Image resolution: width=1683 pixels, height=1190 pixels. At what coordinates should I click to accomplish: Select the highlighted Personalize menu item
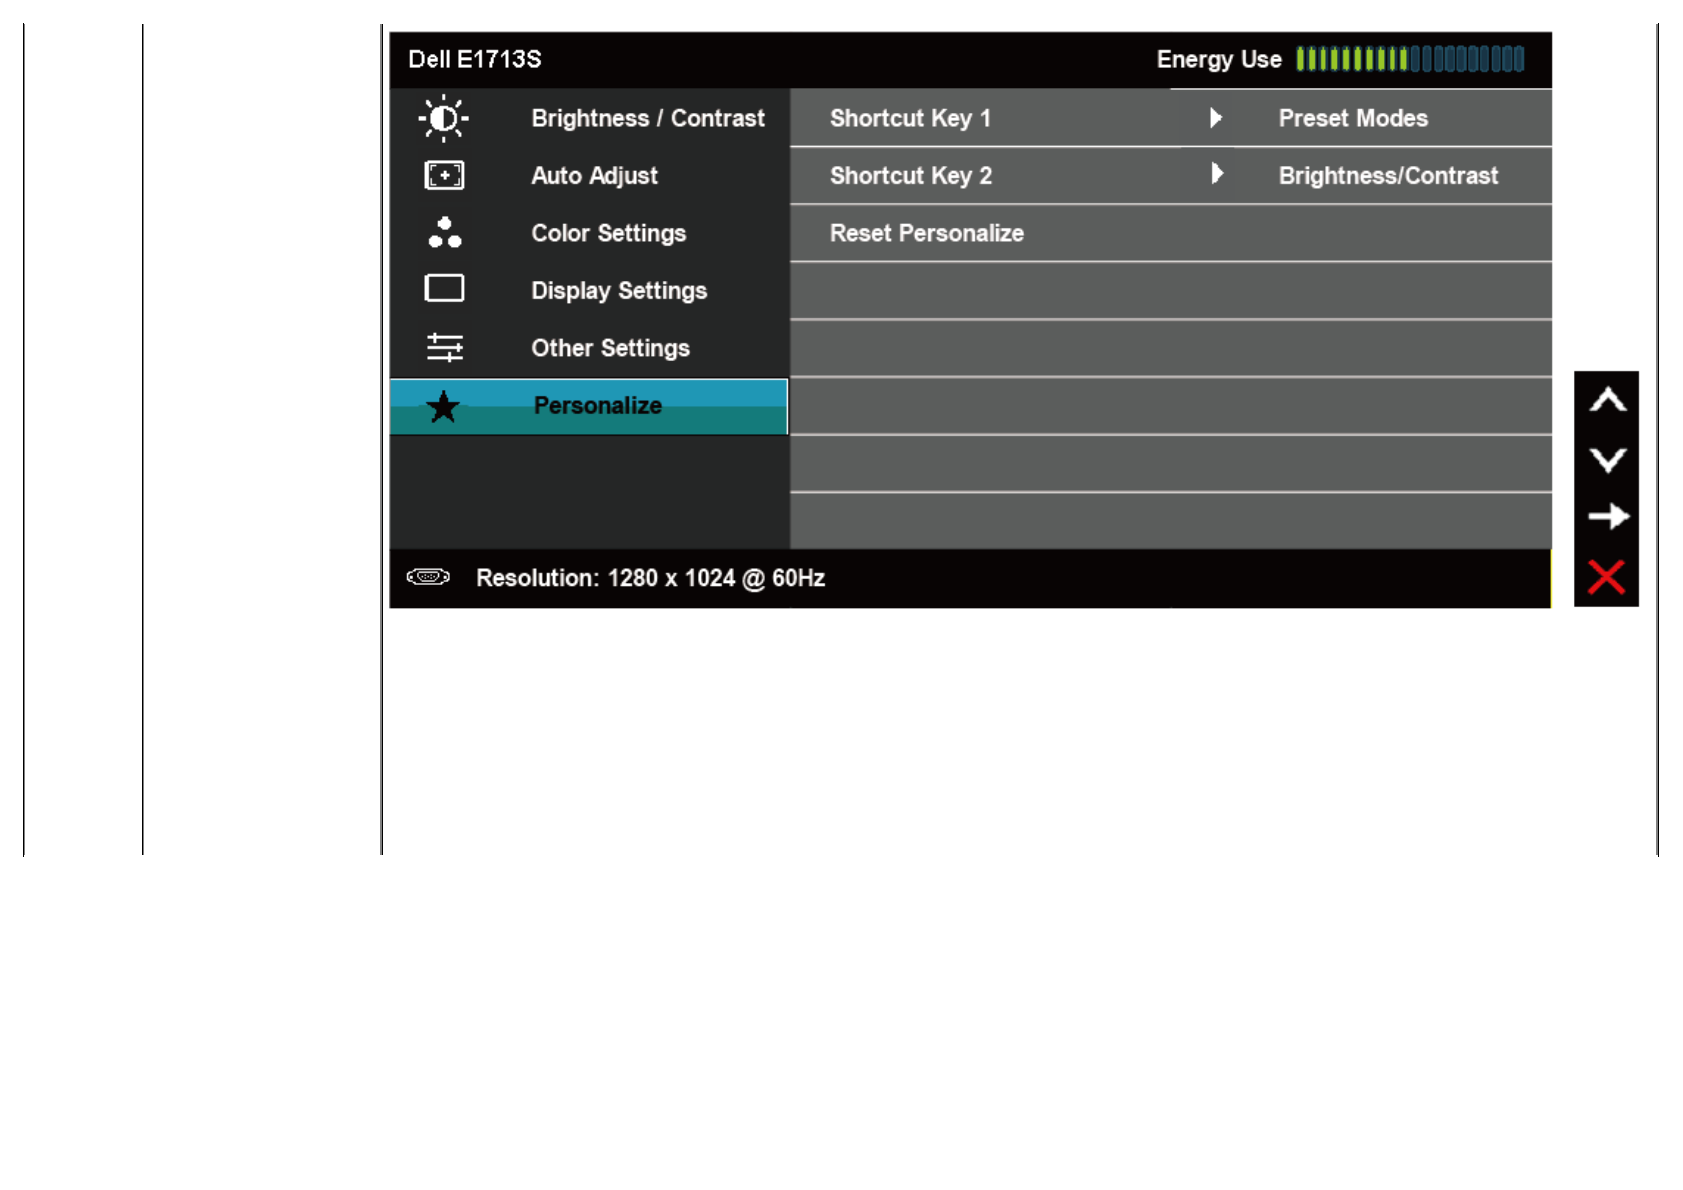(589, 406)
